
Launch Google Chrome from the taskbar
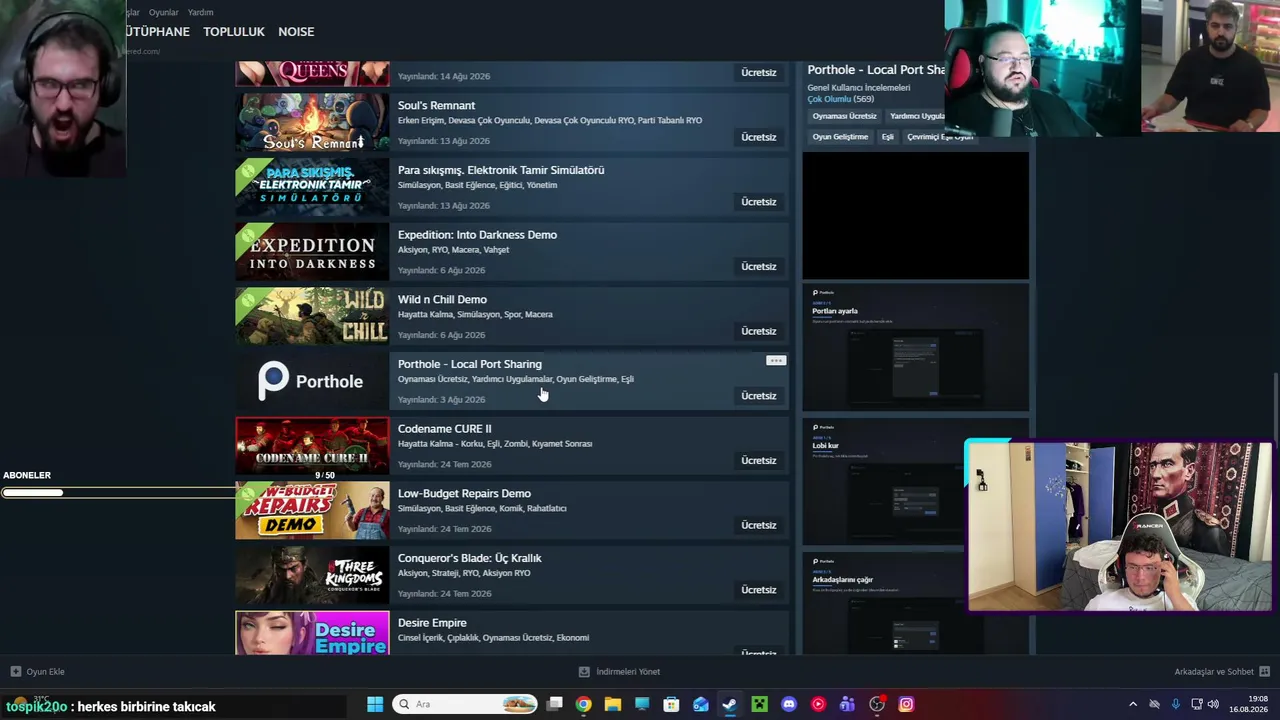point(583,704)
